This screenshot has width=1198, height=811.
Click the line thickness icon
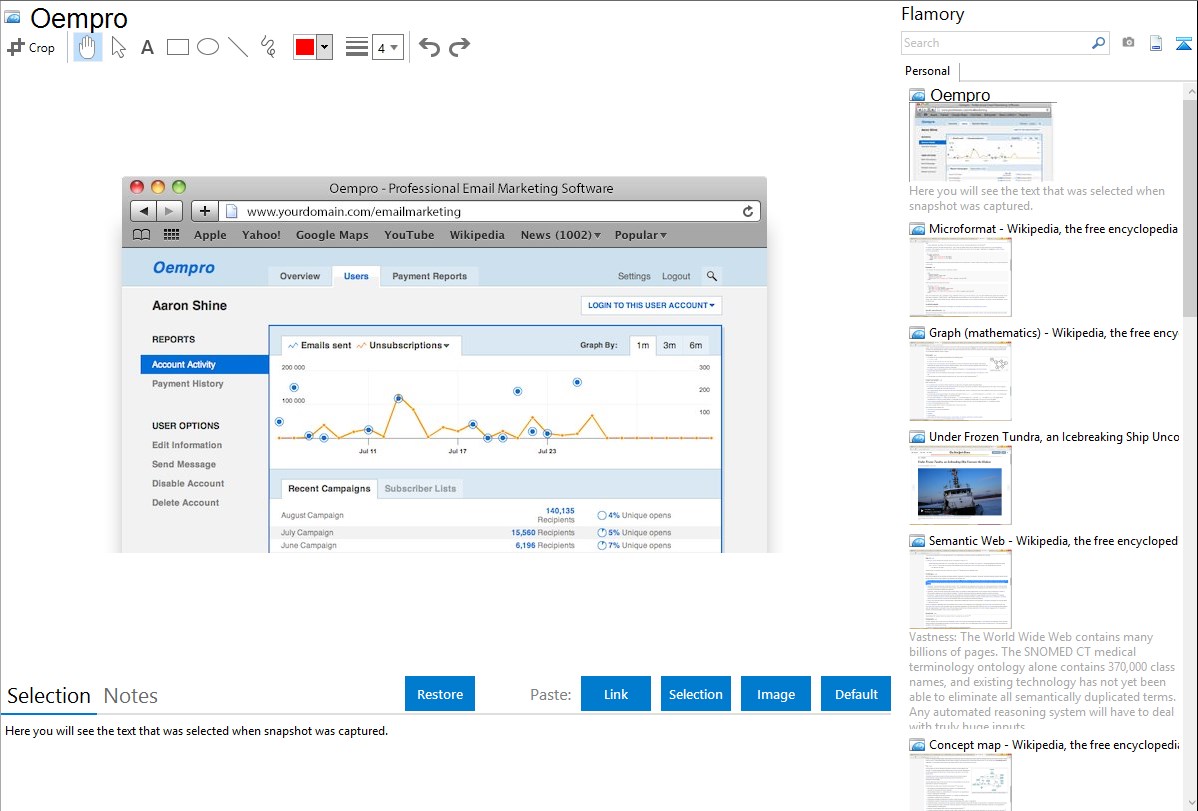click(x=357, y=47)
